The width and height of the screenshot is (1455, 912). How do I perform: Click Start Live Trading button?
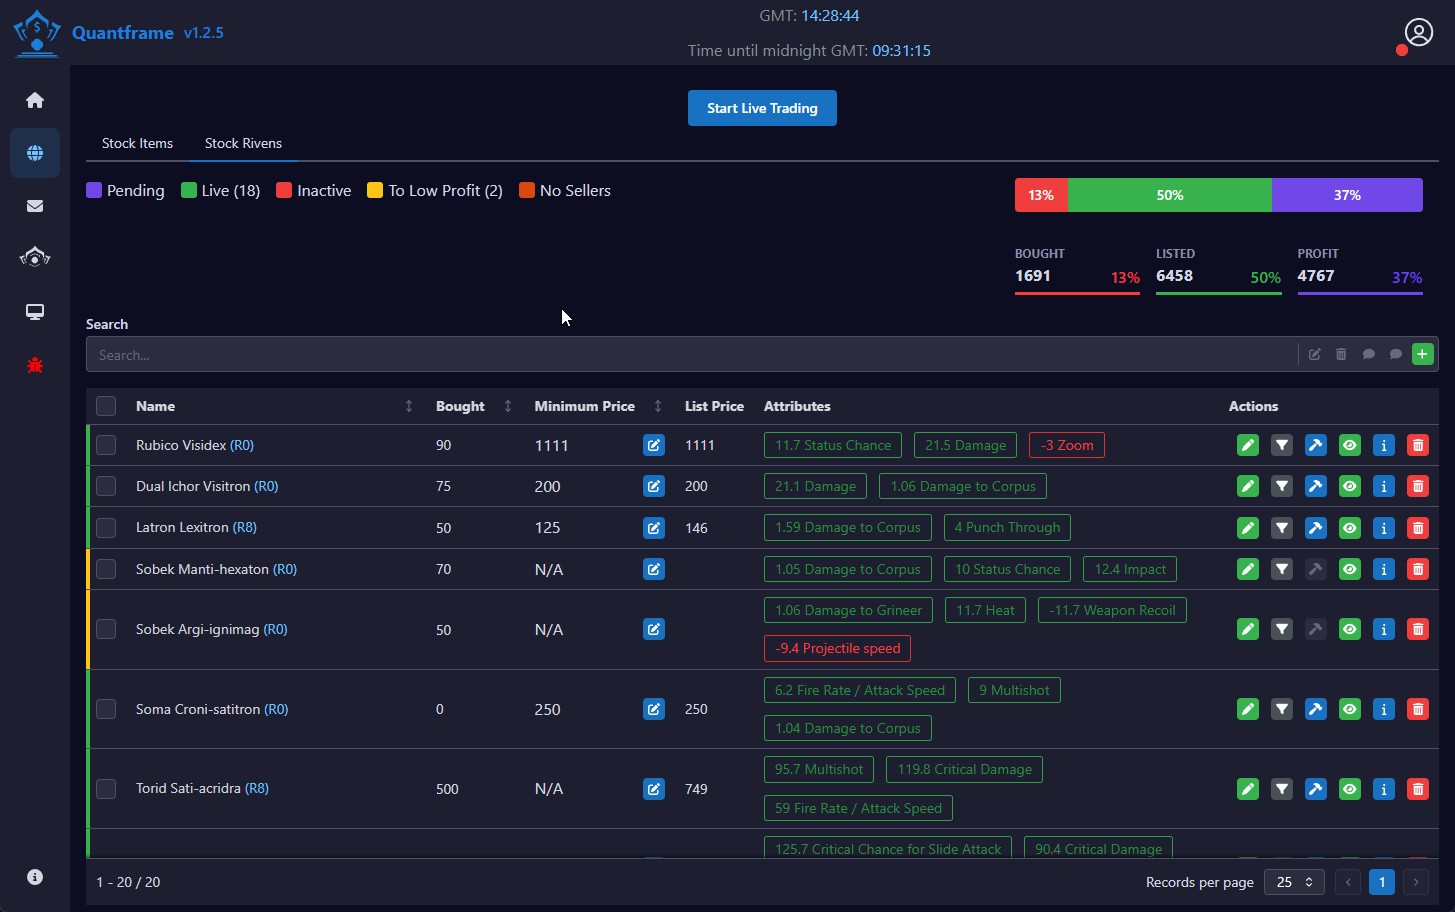762,108
